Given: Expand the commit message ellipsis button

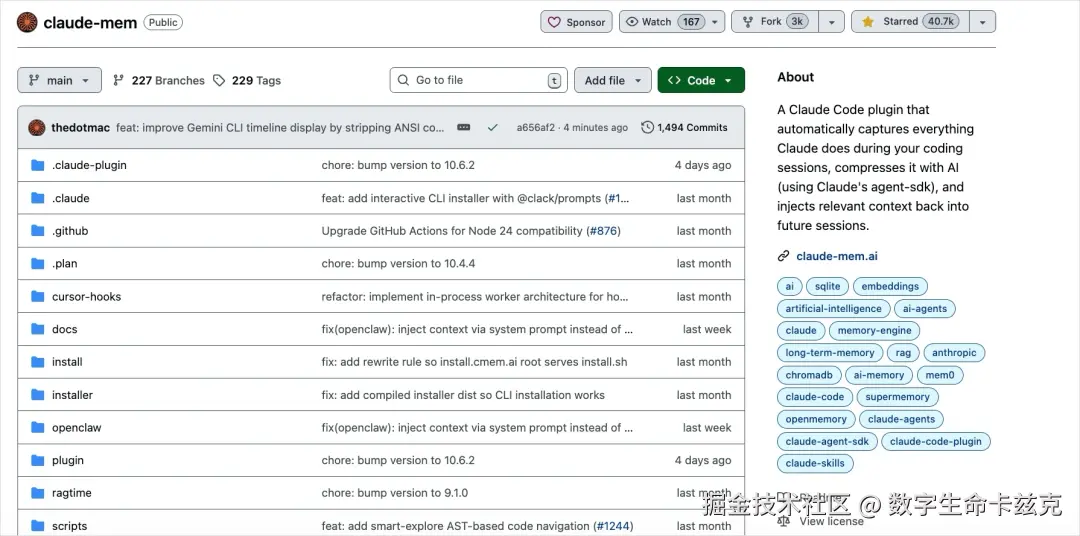Looking at the screenshot, I should (464, 127).
